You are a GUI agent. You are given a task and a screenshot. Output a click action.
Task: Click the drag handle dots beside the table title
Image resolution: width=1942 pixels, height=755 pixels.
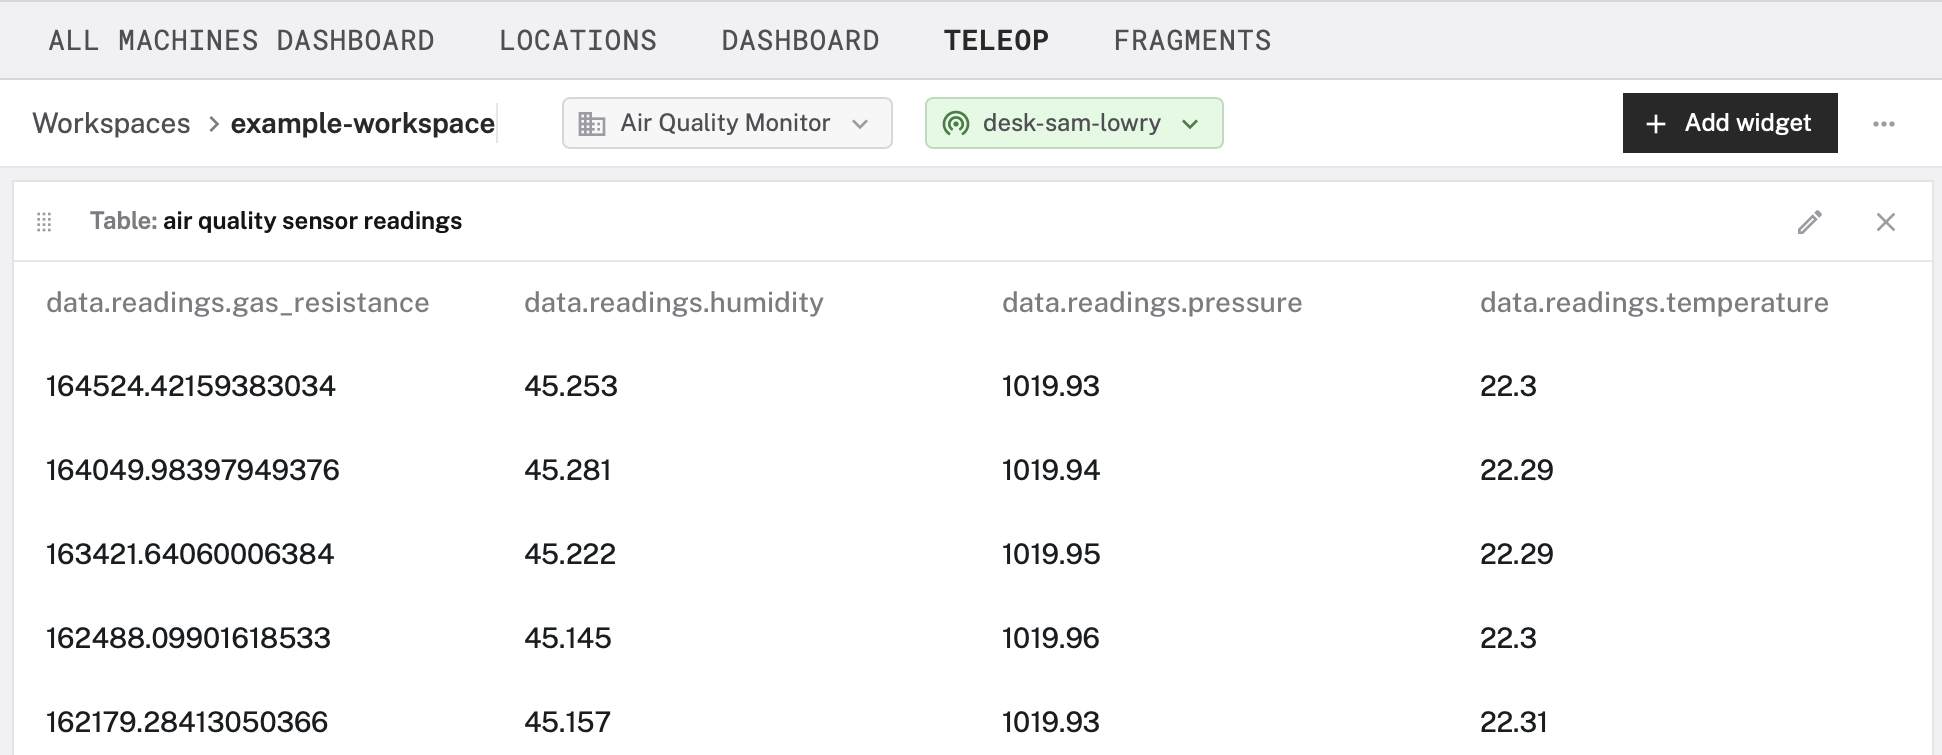[44, 222]
